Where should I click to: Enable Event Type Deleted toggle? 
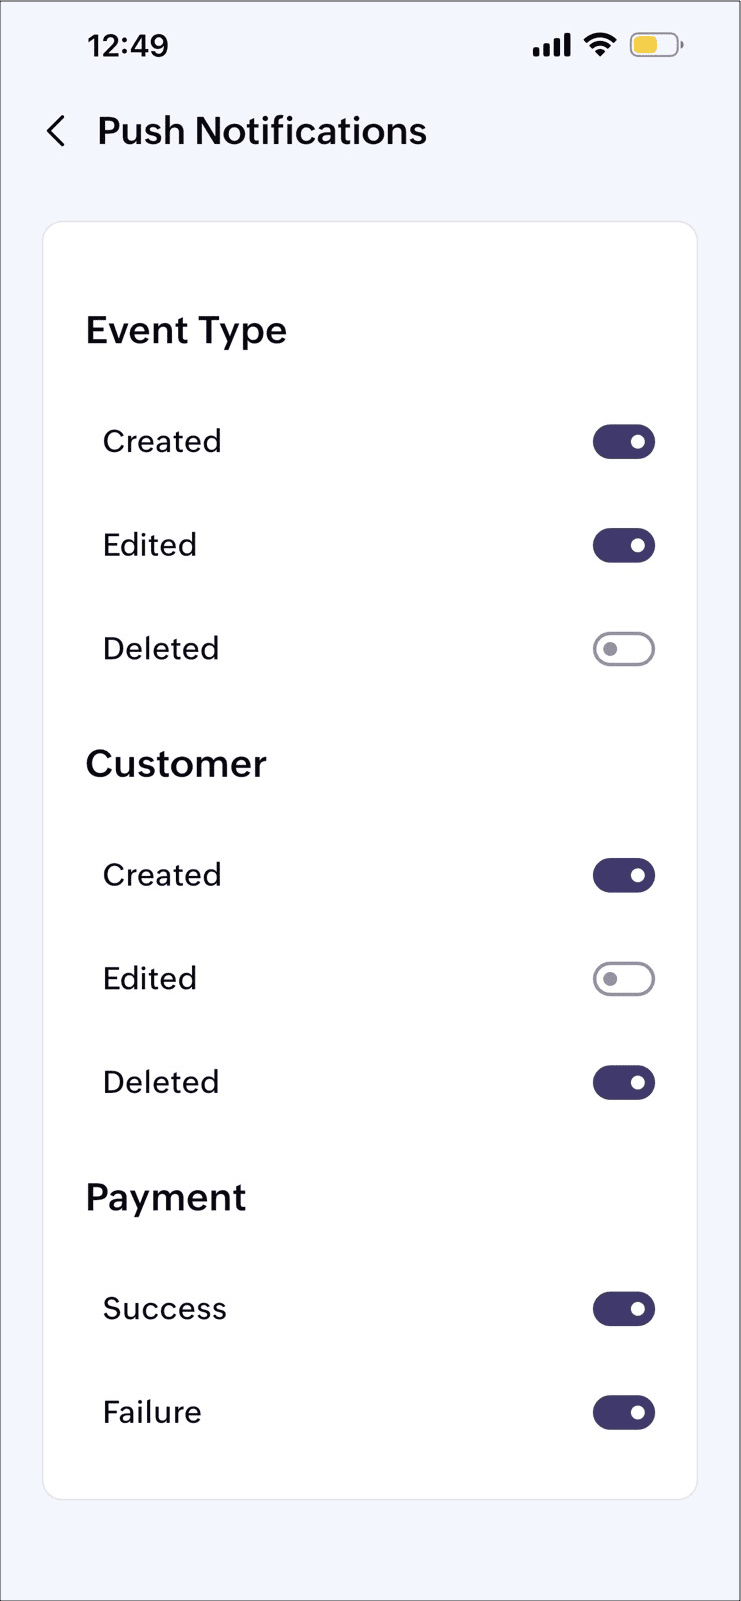tap(624, 649)
